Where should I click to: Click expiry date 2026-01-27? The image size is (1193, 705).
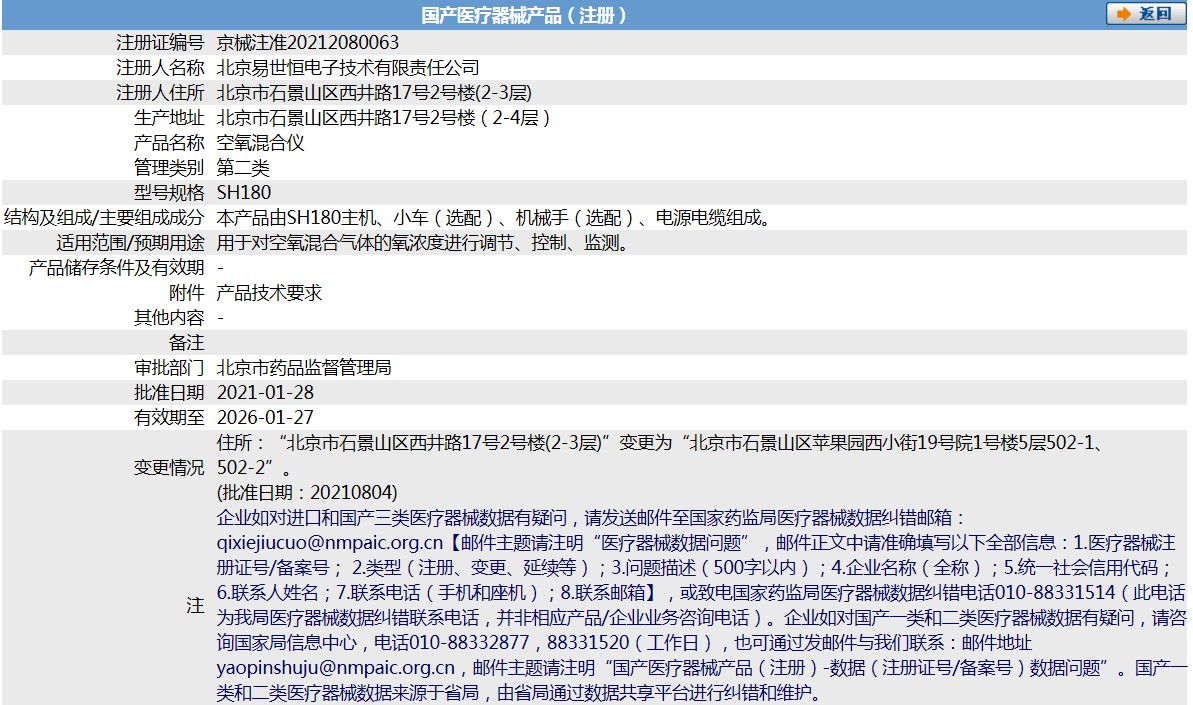point(265,418)
